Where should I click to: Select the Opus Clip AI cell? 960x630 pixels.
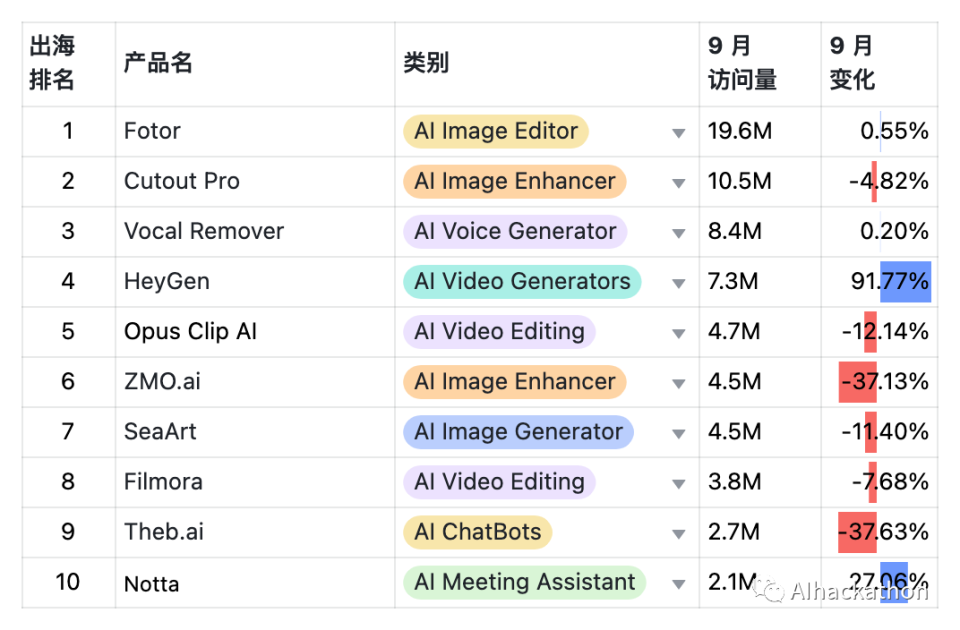coord(190,332)
